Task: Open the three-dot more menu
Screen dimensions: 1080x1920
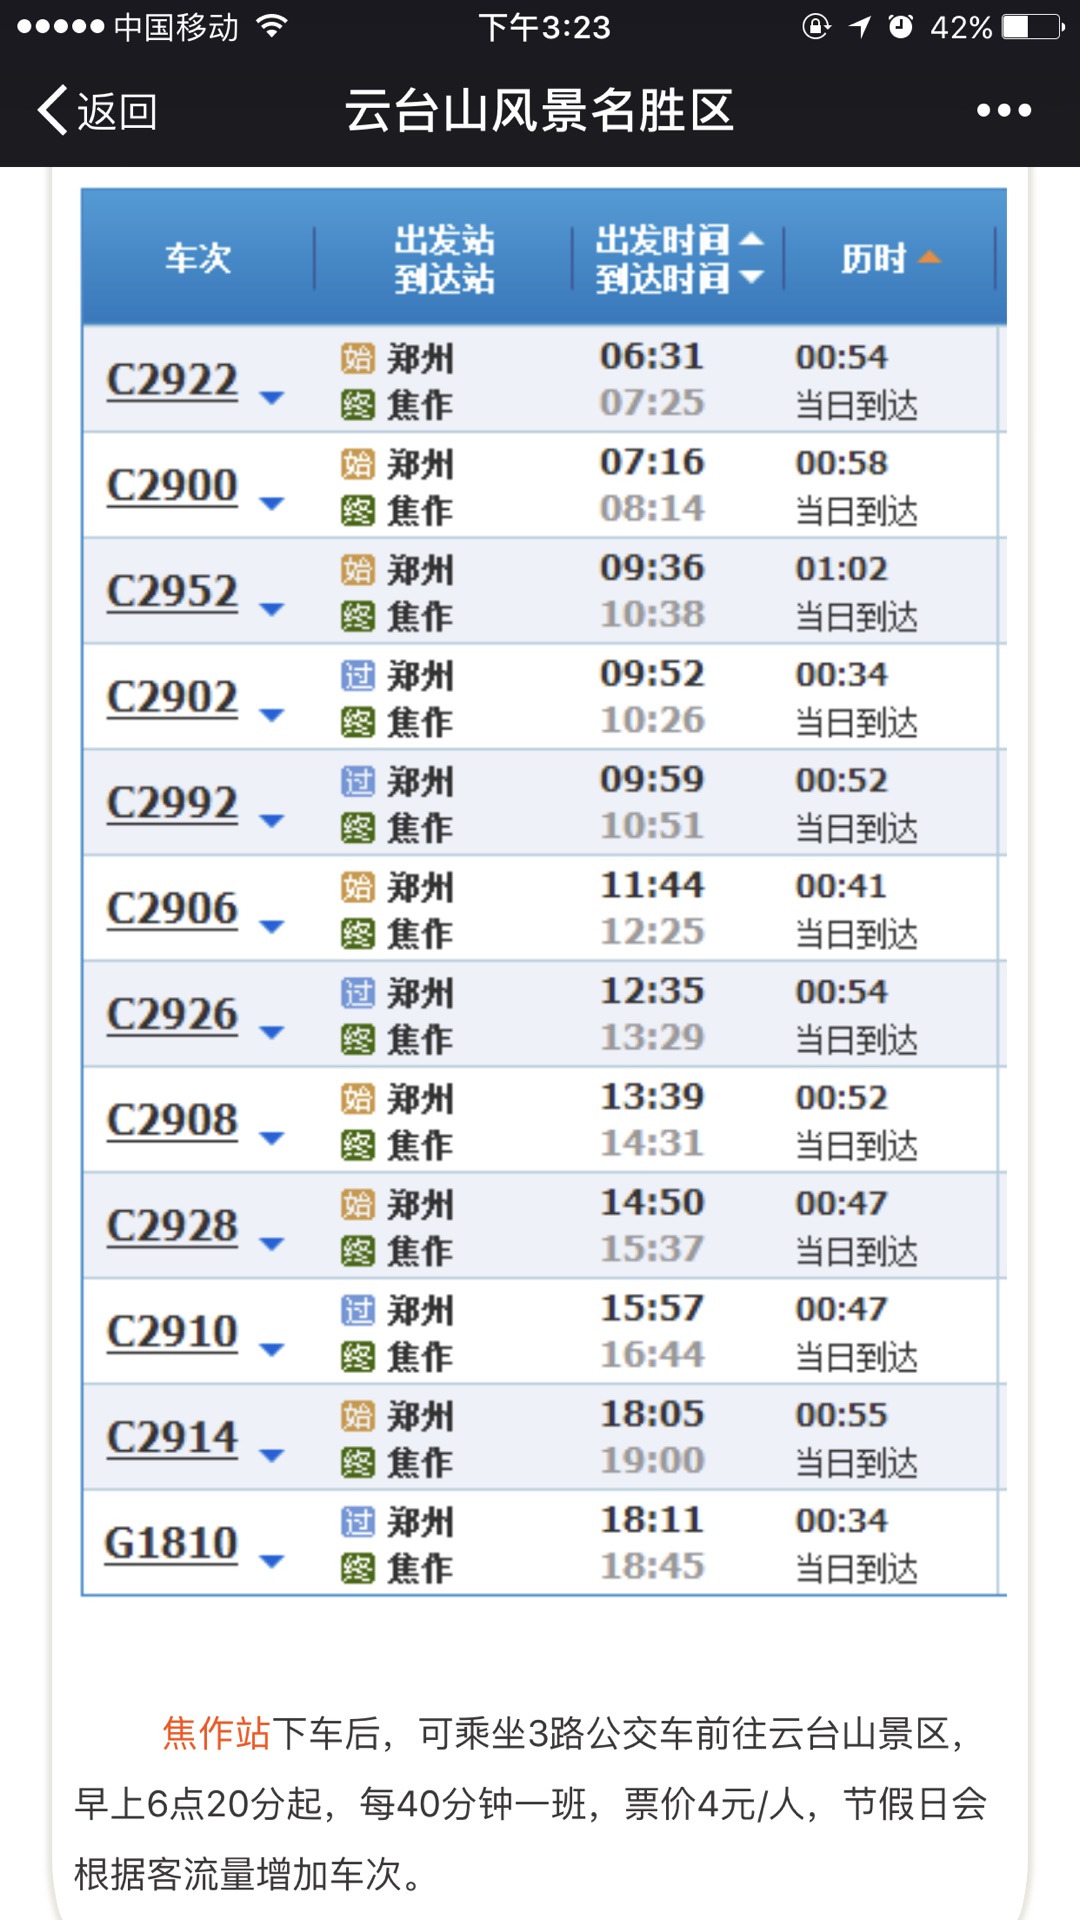Action: click(x=1003, y=110)
